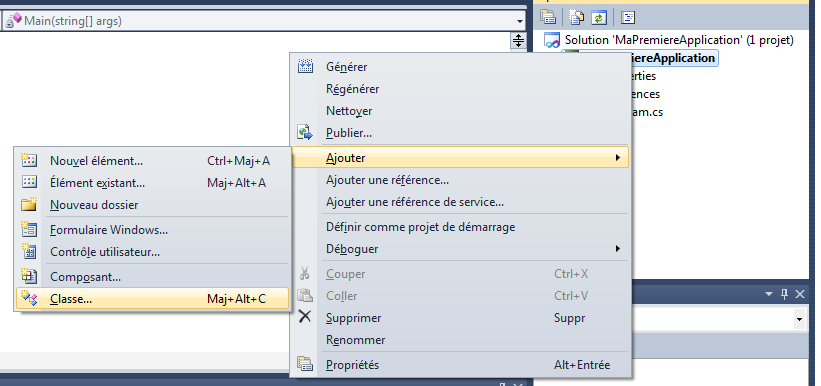This screenshot has height=386, width=821.
Task: Click the solution node icon
Action: click(552, 40)
